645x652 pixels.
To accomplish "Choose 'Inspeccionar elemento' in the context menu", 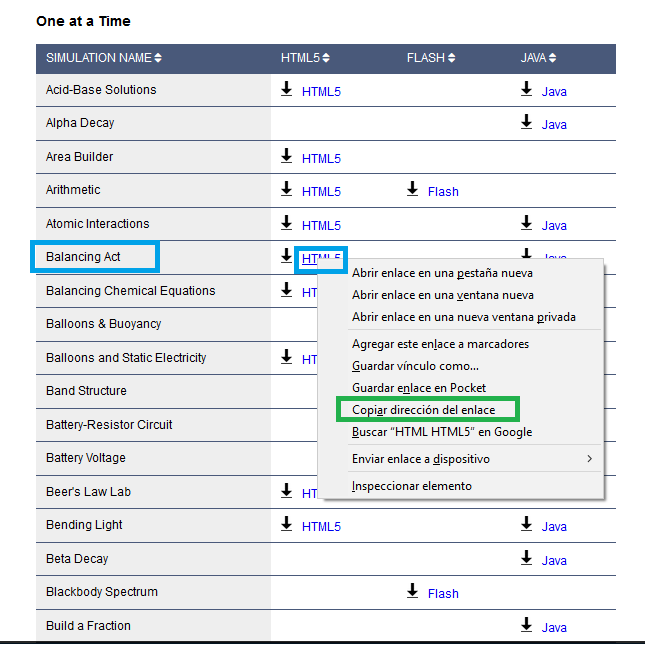I will (x=412, y=486).
